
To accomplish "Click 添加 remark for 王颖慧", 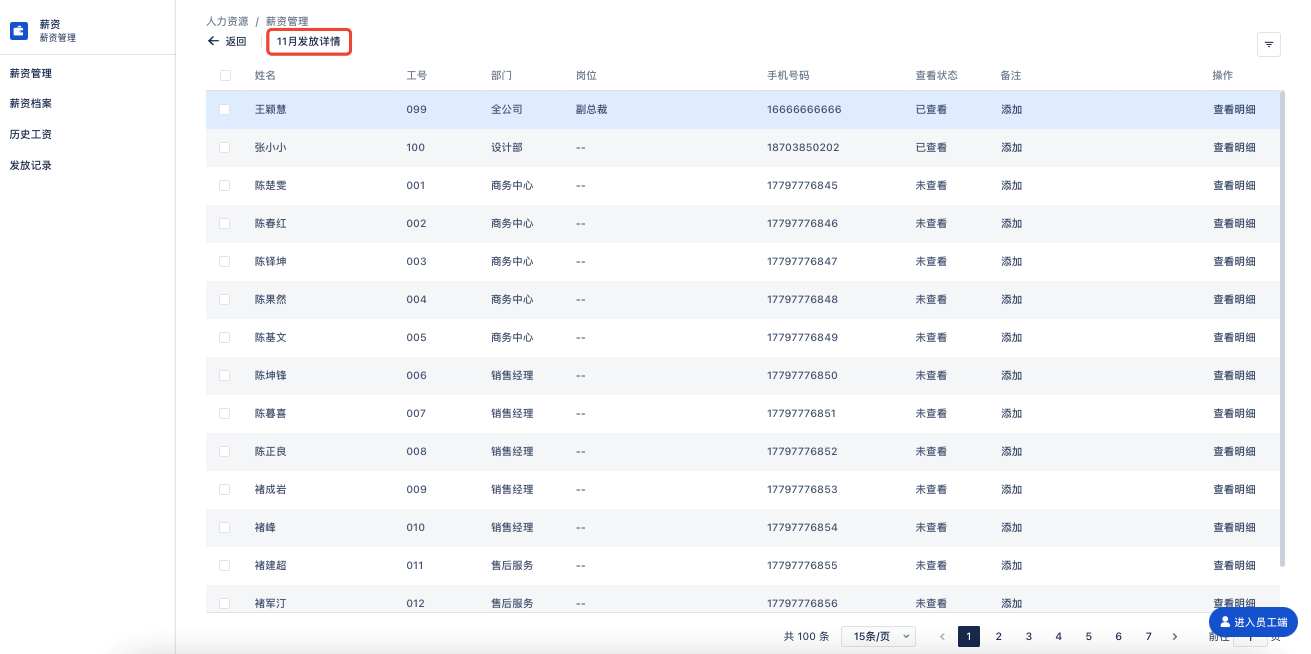I will (1011, 109).
